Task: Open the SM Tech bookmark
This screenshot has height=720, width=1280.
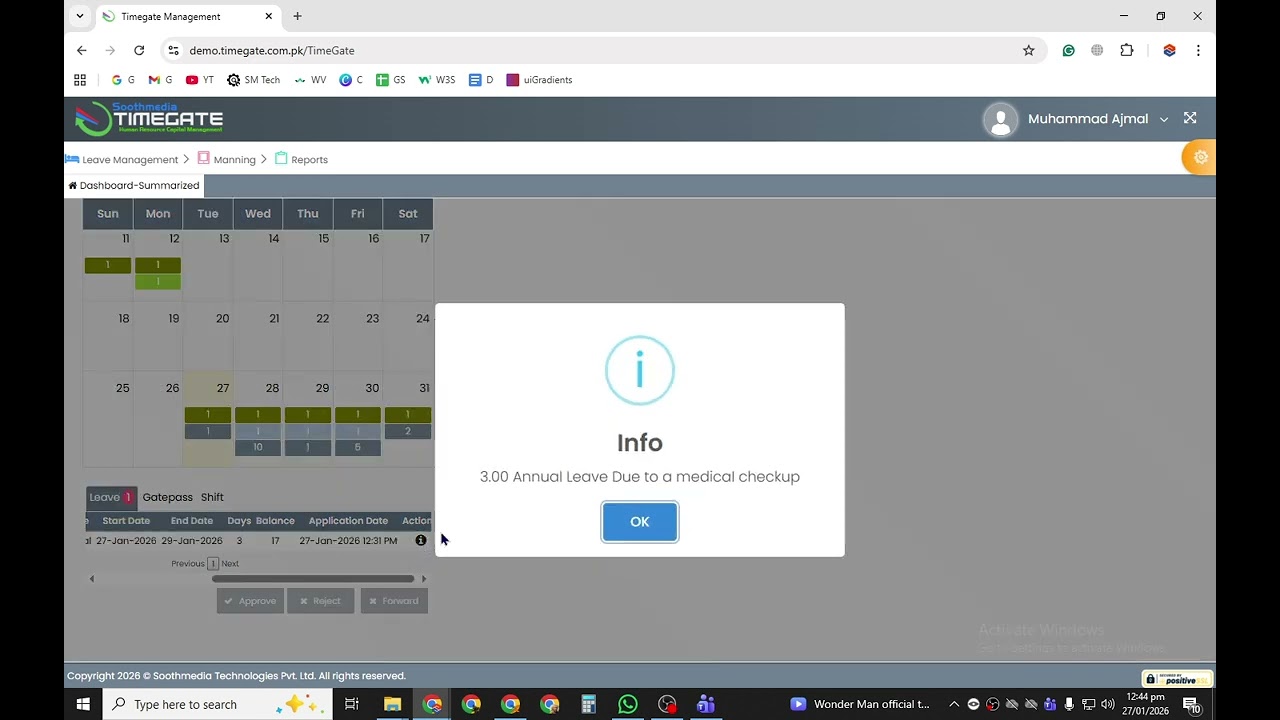Action: click(x=254, y=80)
